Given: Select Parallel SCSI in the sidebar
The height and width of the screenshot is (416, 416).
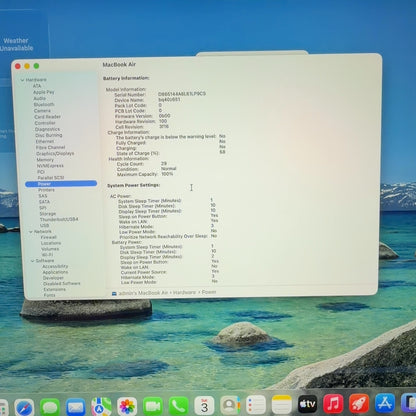Looking at the screenshot, I should [51, 178].
